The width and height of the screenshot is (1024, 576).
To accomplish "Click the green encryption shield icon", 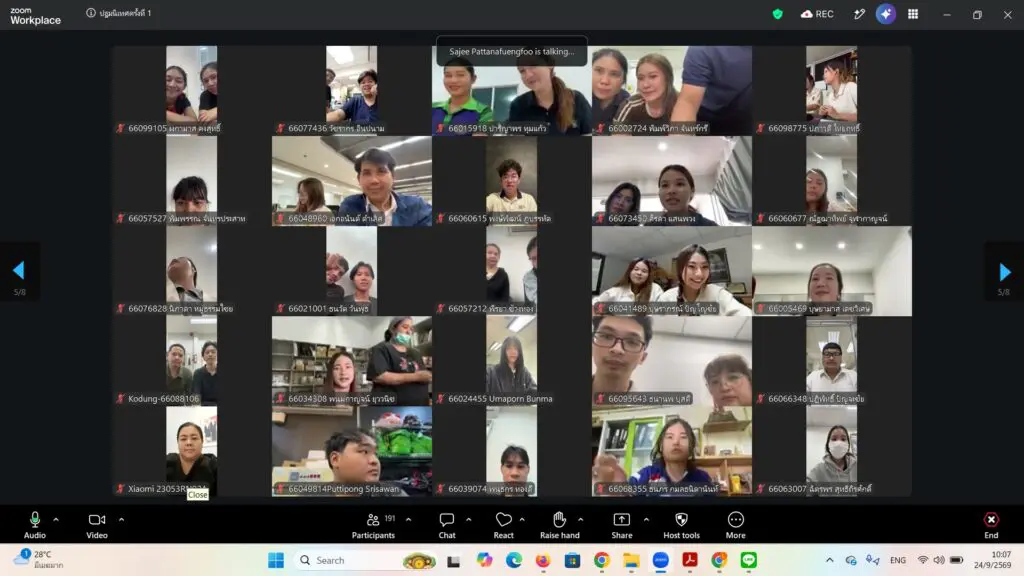I will click(x=777, y=14).
